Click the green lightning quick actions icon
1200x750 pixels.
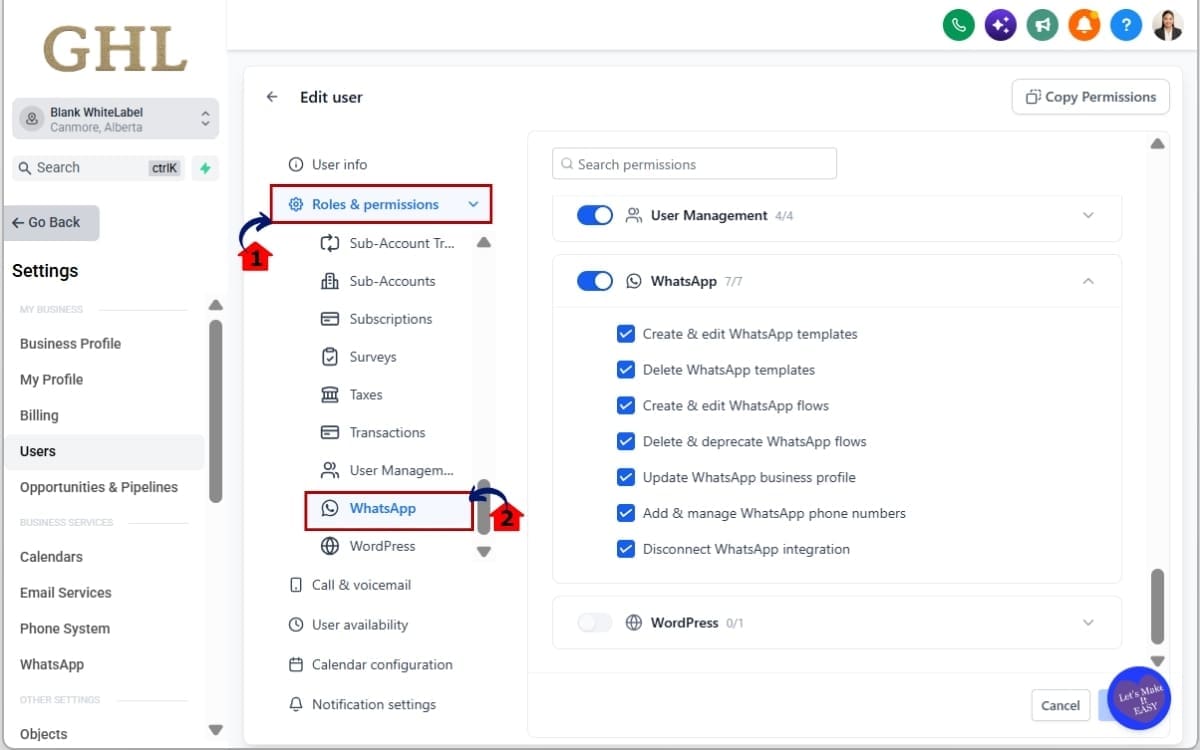(x=205, y=168)
